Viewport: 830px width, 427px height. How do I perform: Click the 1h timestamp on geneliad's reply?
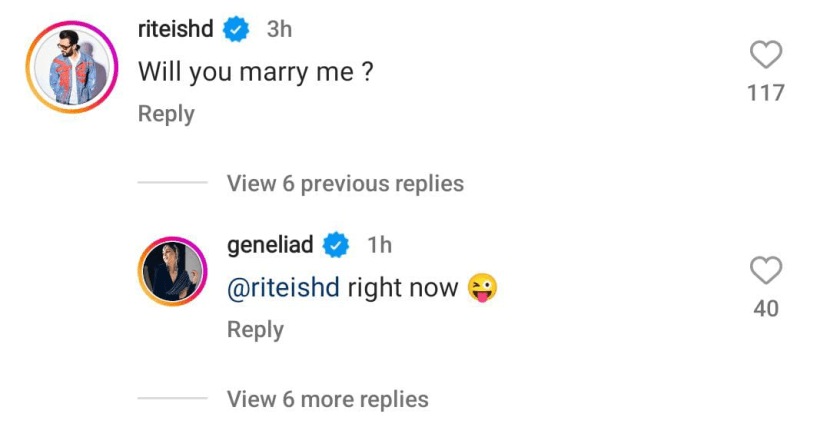point(380,244)
